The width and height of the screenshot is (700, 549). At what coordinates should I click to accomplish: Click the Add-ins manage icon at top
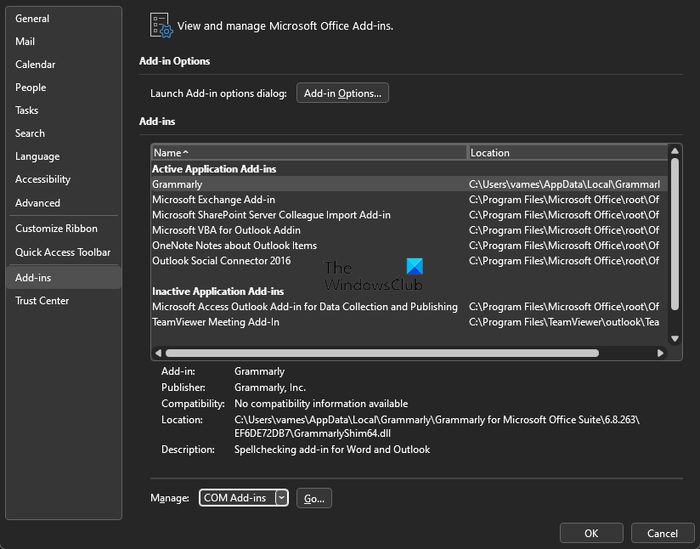pyautogui.click(x=161, y=25)
